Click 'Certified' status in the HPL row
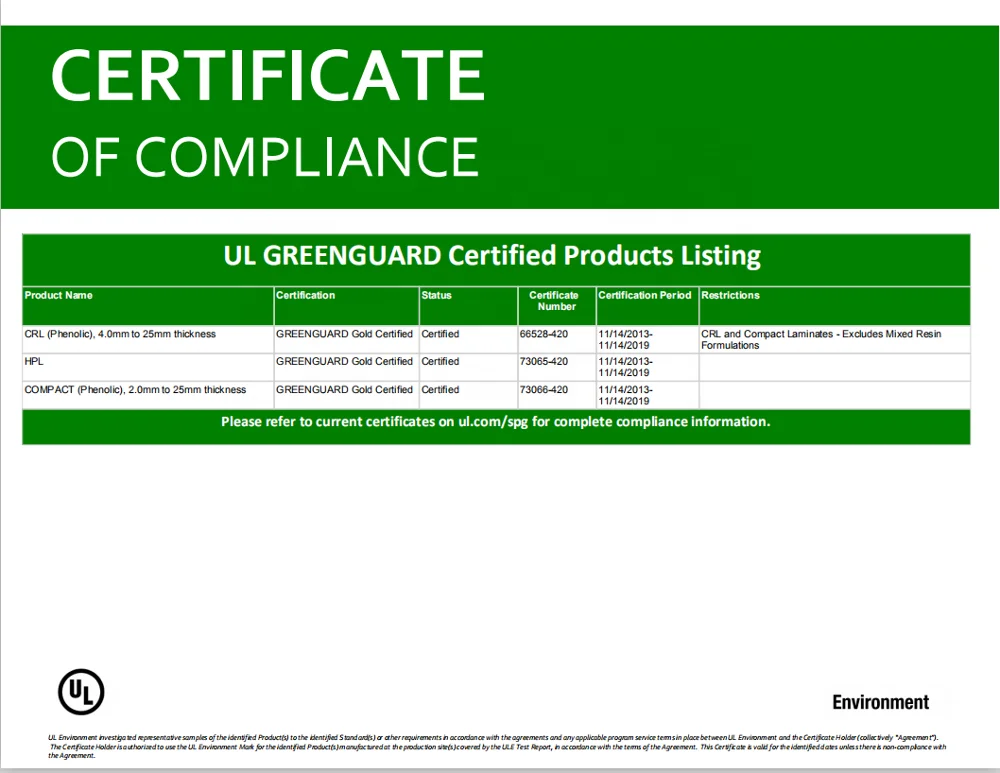The image size is (1000, 773). coord(440,362)
